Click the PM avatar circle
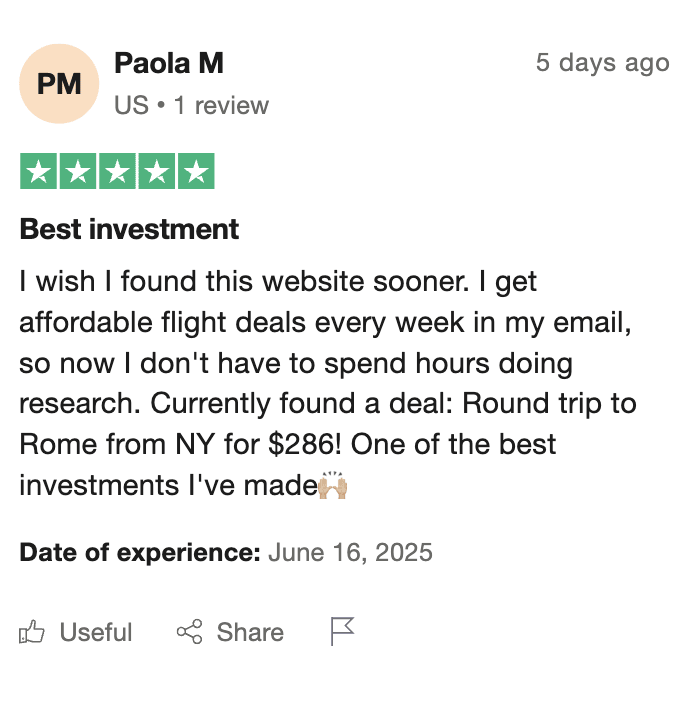686x710 pixels. click(59, 84)
